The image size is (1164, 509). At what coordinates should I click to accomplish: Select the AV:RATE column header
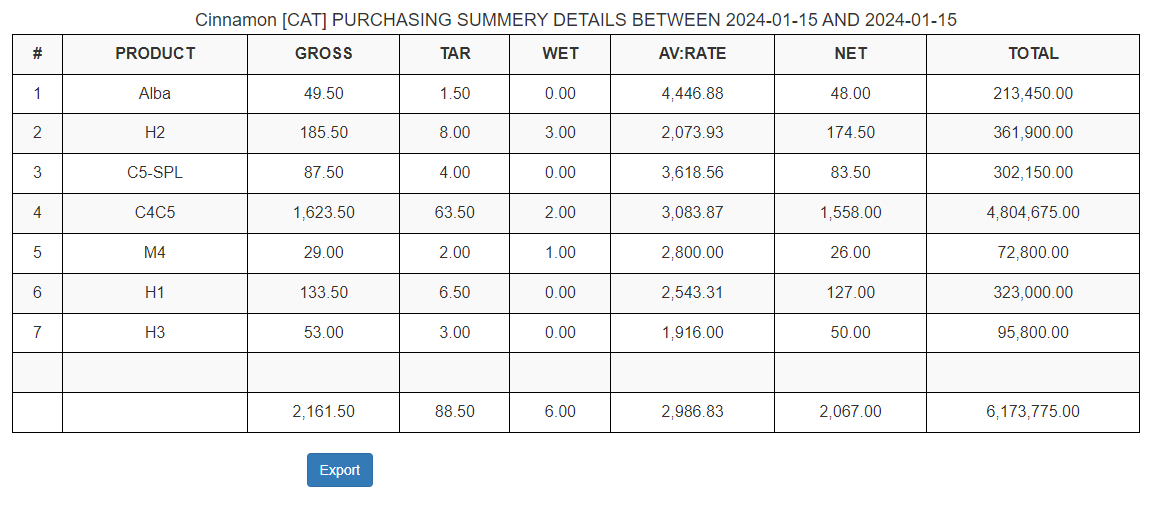click(x=692, y=54)
